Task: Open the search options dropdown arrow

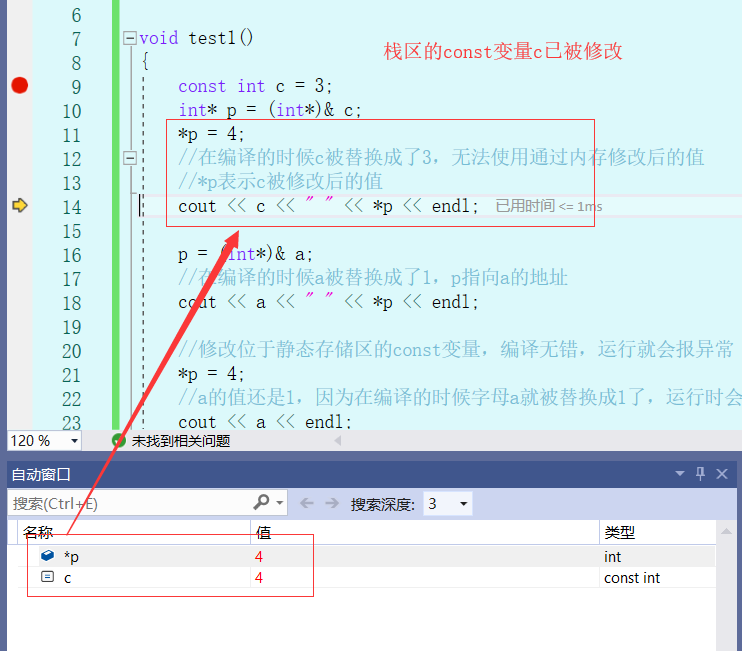Action: (x=280, y=503)
